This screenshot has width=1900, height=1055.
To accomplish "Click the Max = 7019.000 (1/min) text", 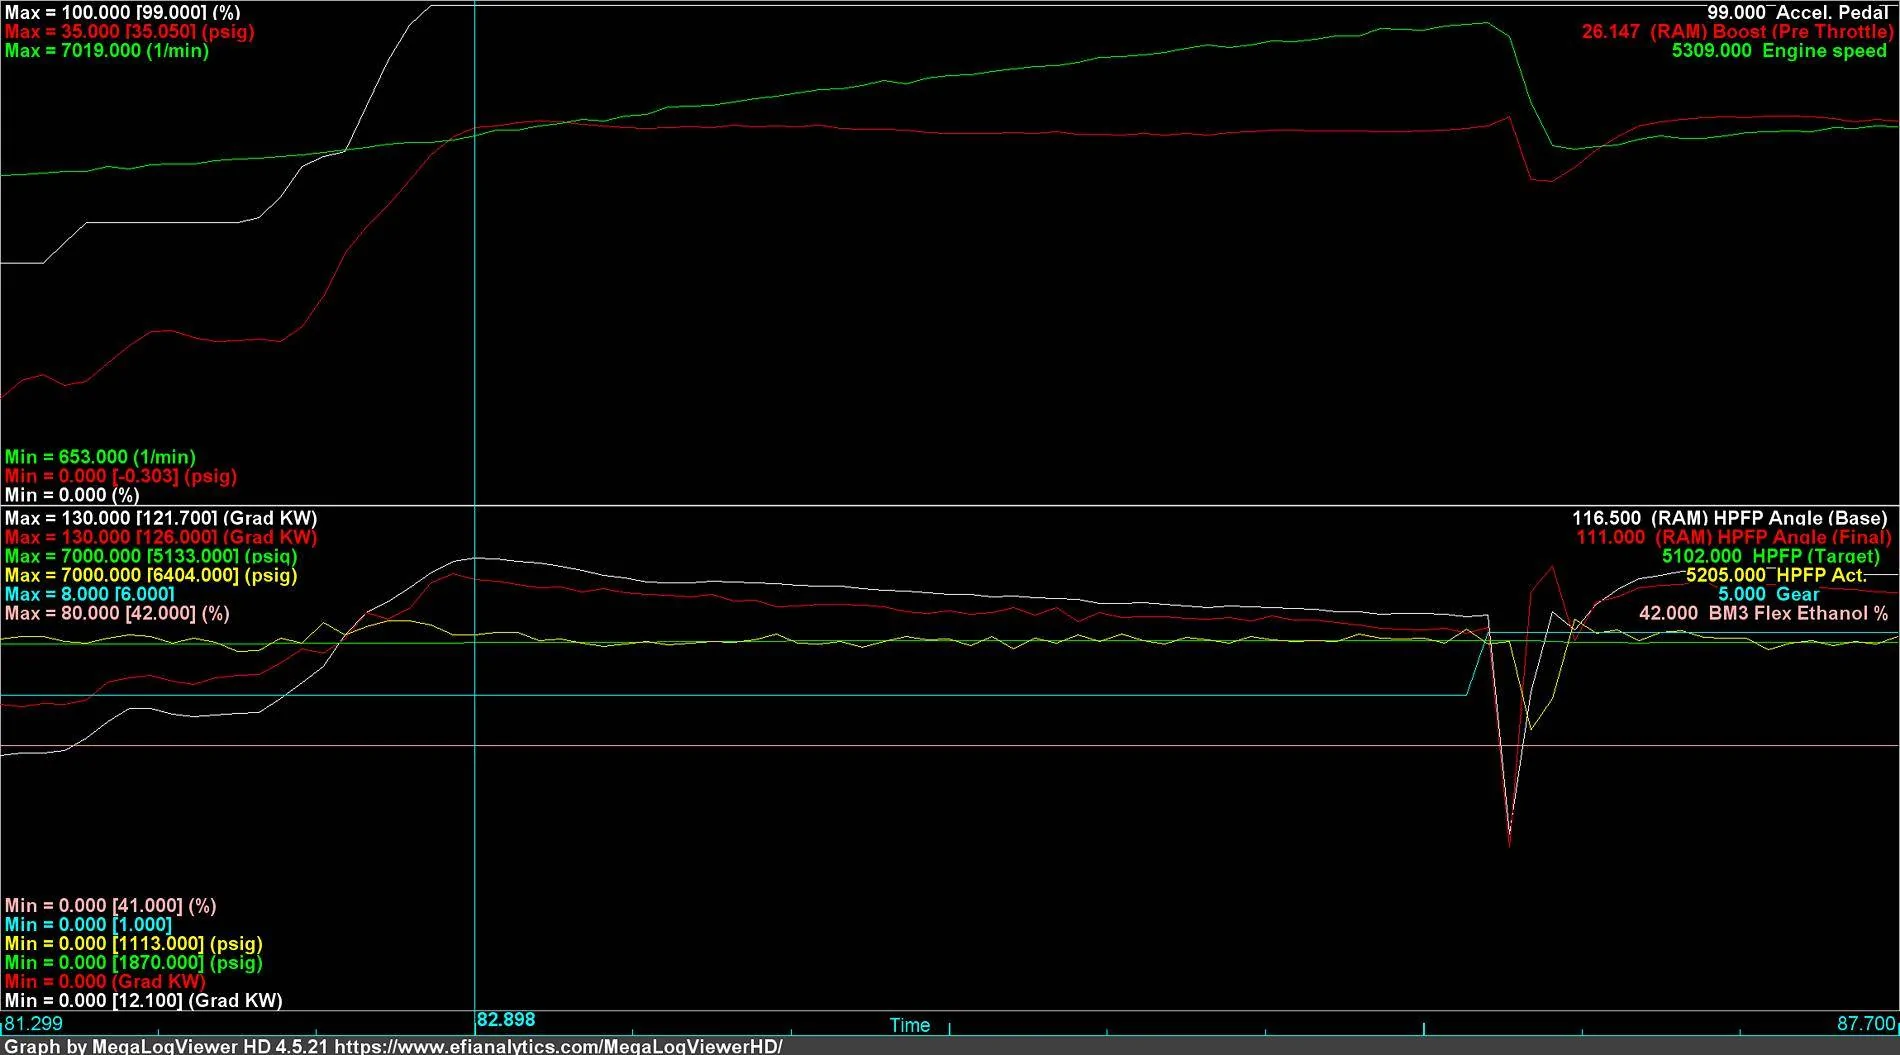I will coord(106,51).
